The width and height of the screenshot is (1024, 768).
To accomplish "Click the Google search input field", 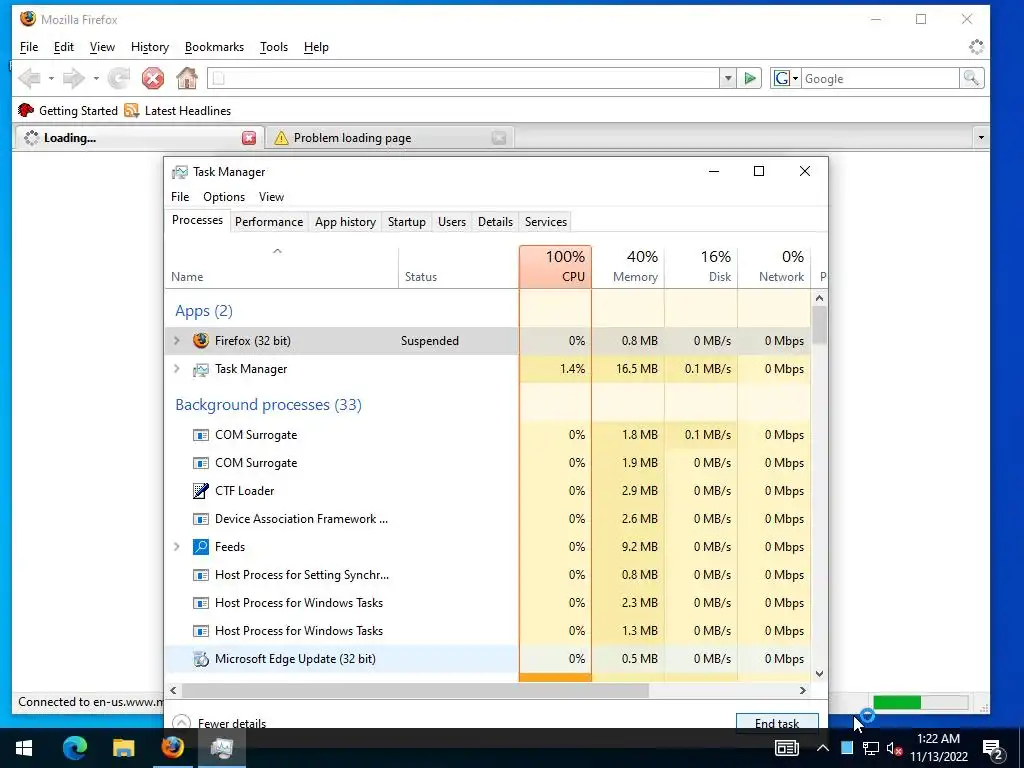I will click(x=880, y=78).
